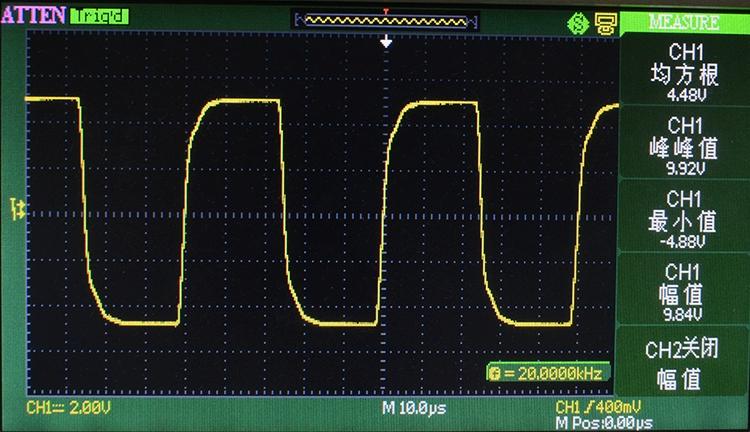
Task: Select the CH1 峰峰值 9.92V measurement
Action: (x=684, y=144)
